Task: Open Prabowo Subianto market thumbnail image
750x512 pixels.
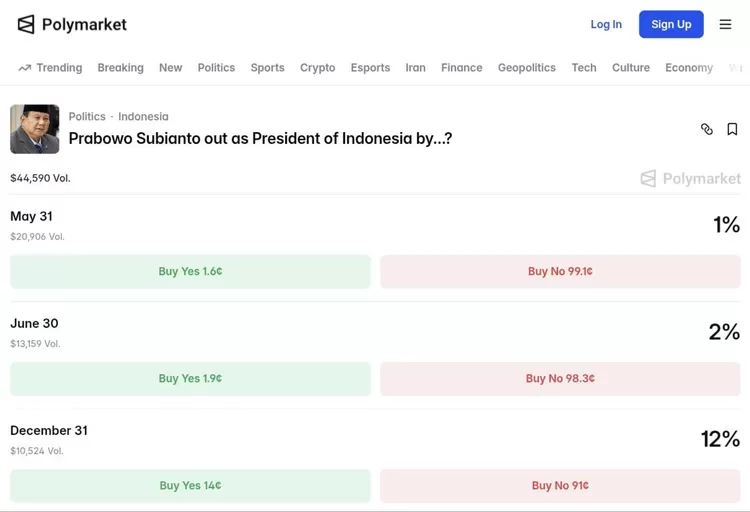Action: (x=35, y=129)
